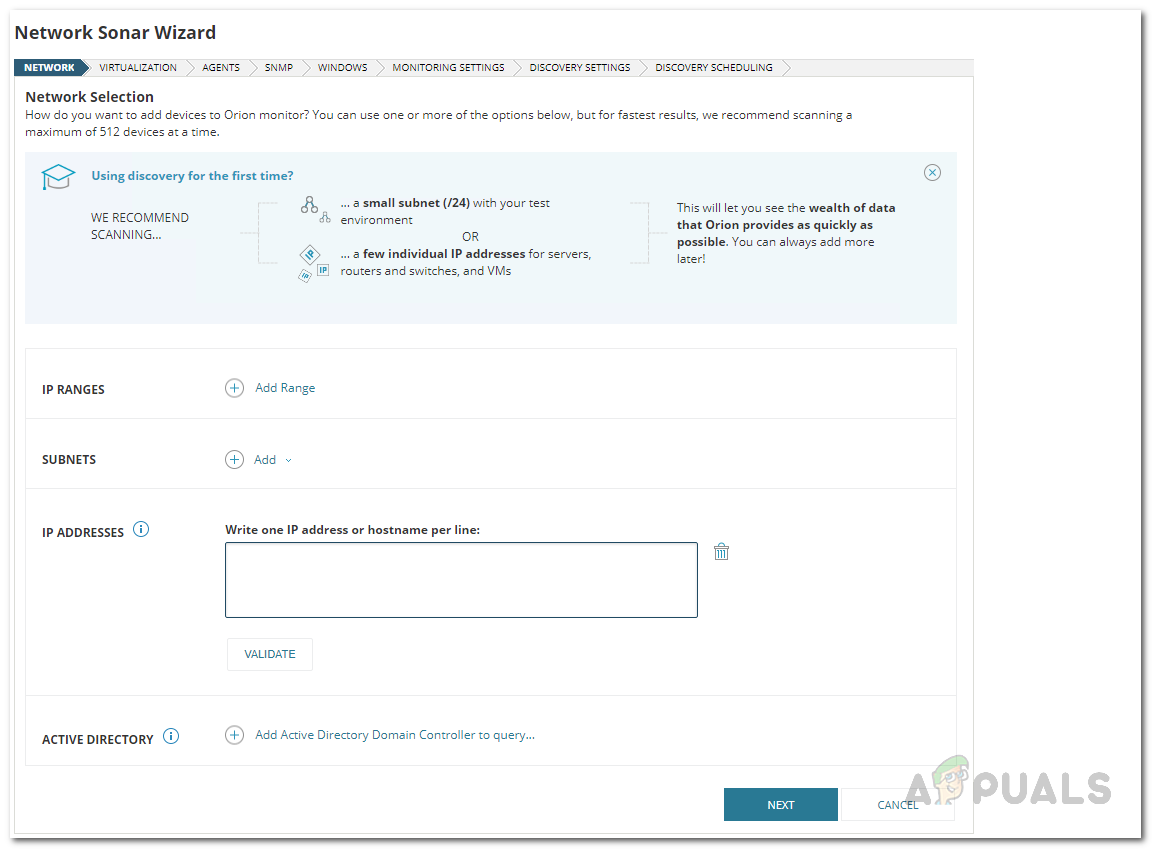The image size is (1152, 849).
Task: Select the Windows wizard step
Action: [x=343, y=68]
